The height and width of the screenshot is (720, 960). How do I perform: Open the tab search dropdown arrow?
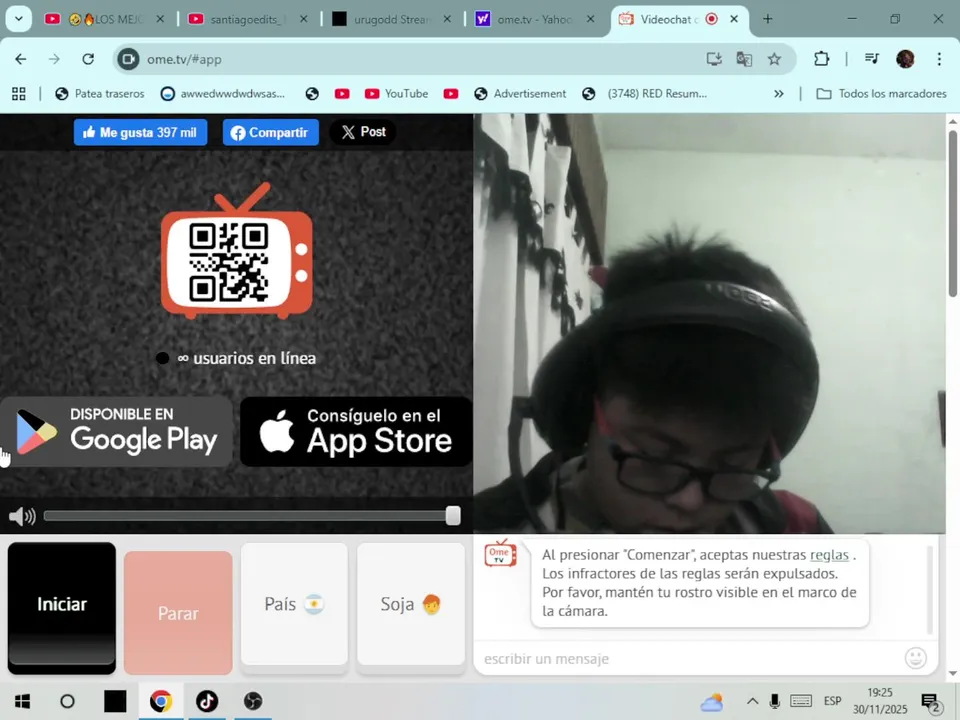[x=18, y=18]
